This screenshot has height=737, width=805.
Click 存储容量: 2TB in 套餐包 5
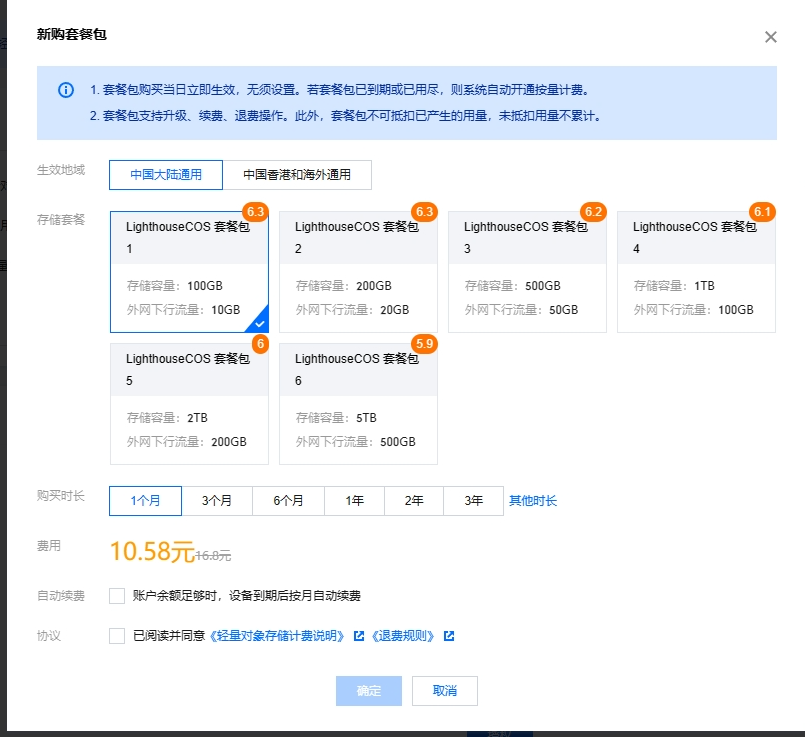pos(167,418)
